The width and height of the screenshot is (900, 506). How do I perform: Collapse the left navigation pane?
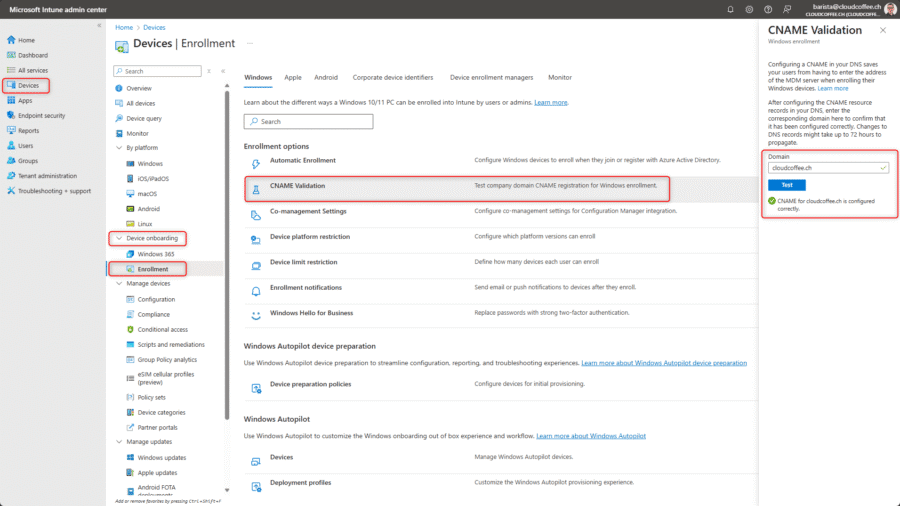(99, 25)
